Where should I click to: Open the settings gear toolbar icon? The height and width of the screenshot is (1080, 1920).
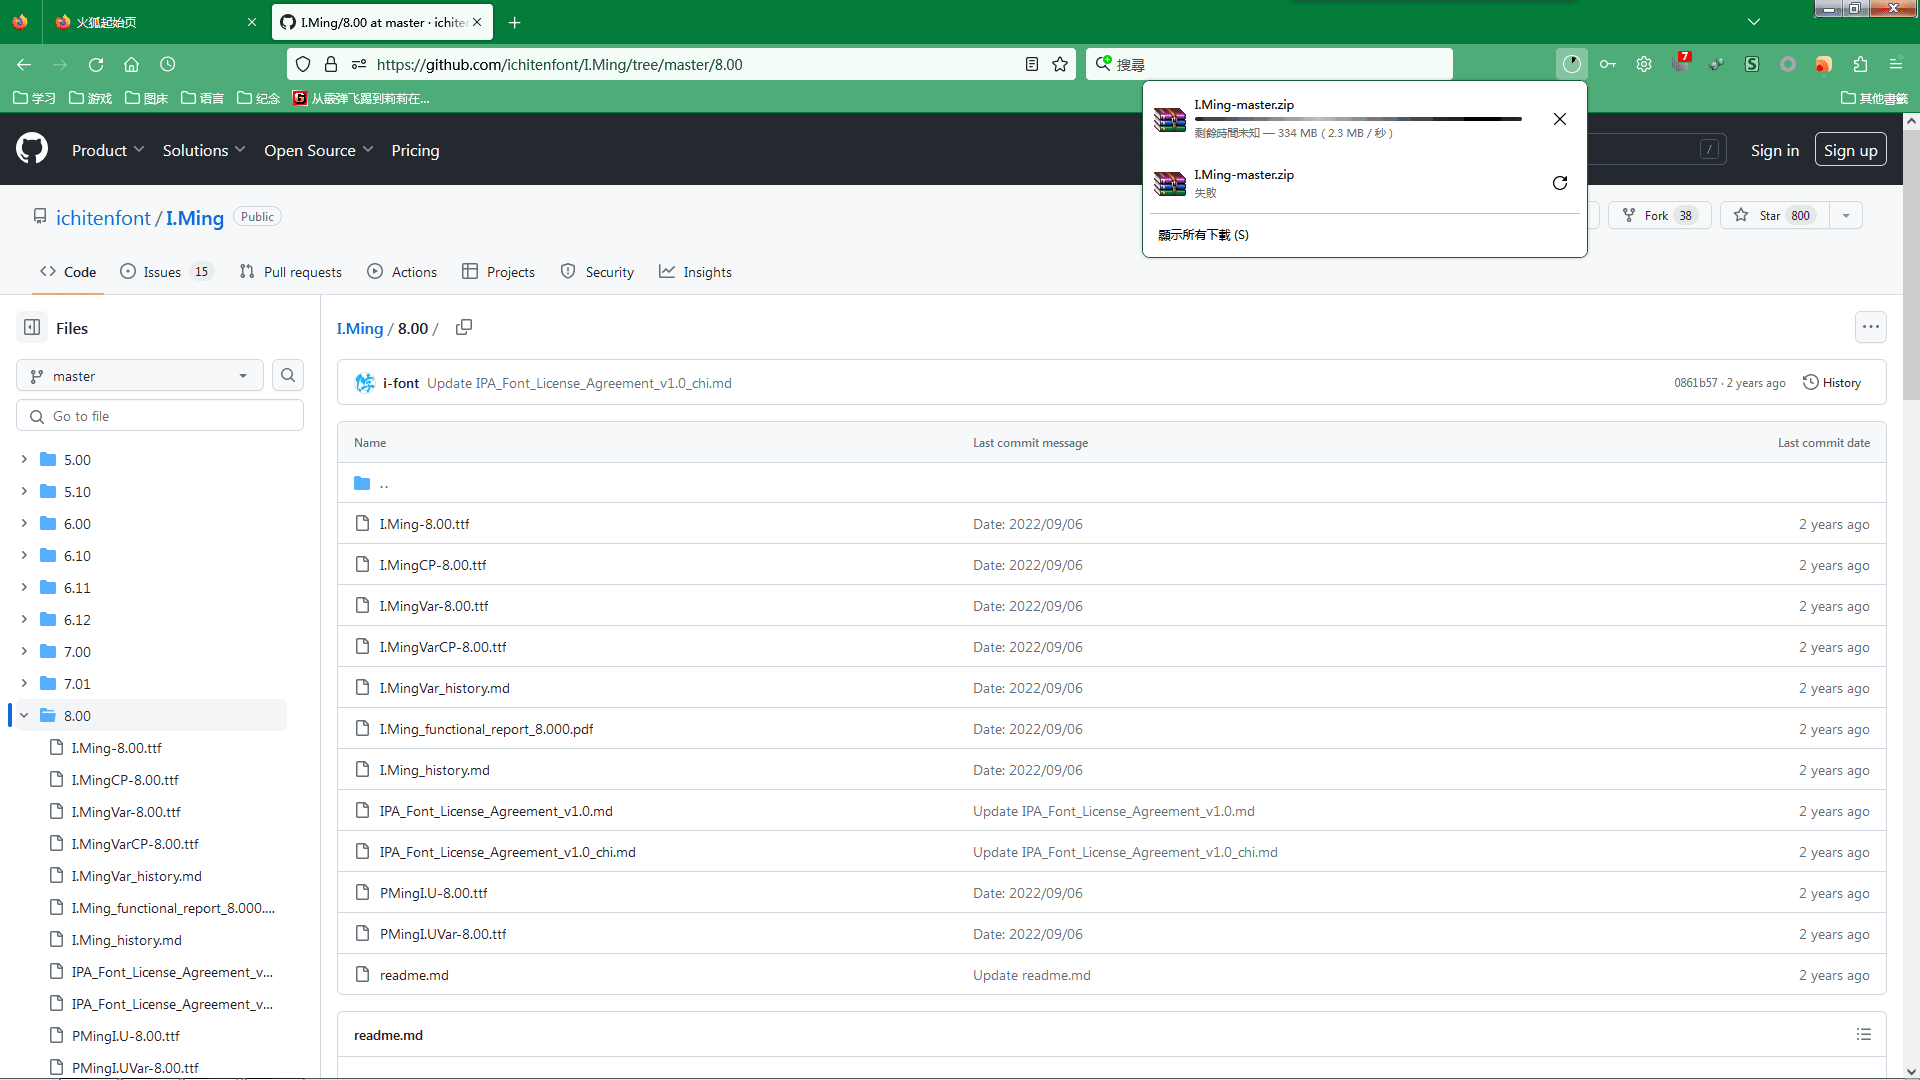click(1644, 64)
